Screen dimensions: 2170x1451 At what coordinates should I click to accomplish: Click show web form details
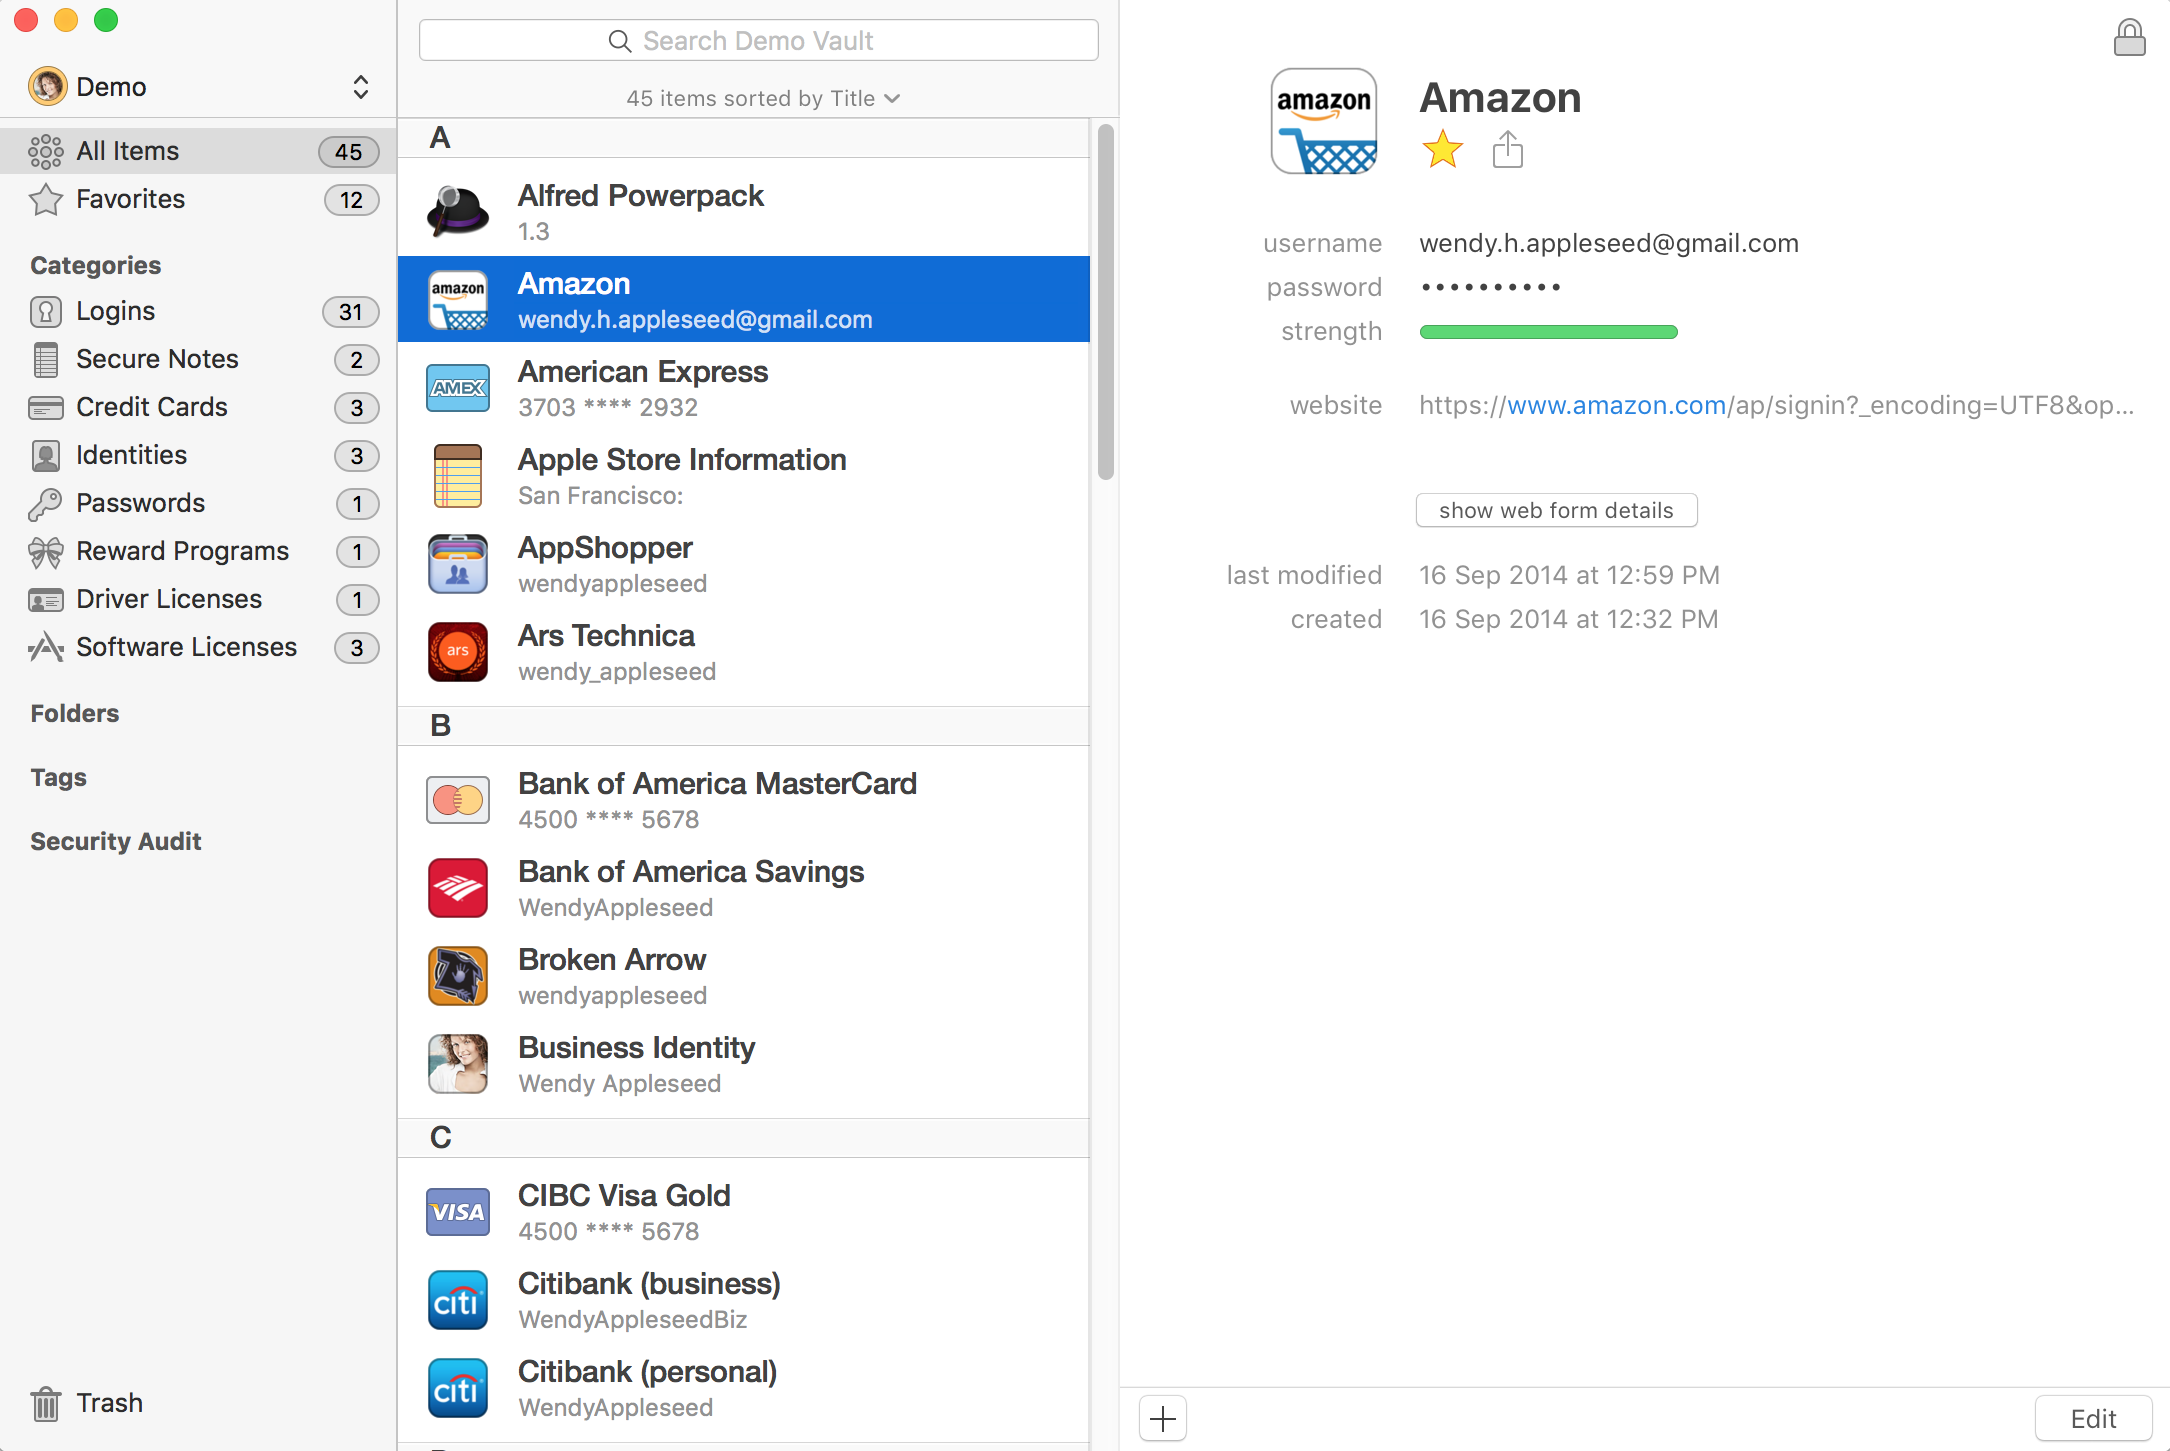click(x=1556, y=510)
